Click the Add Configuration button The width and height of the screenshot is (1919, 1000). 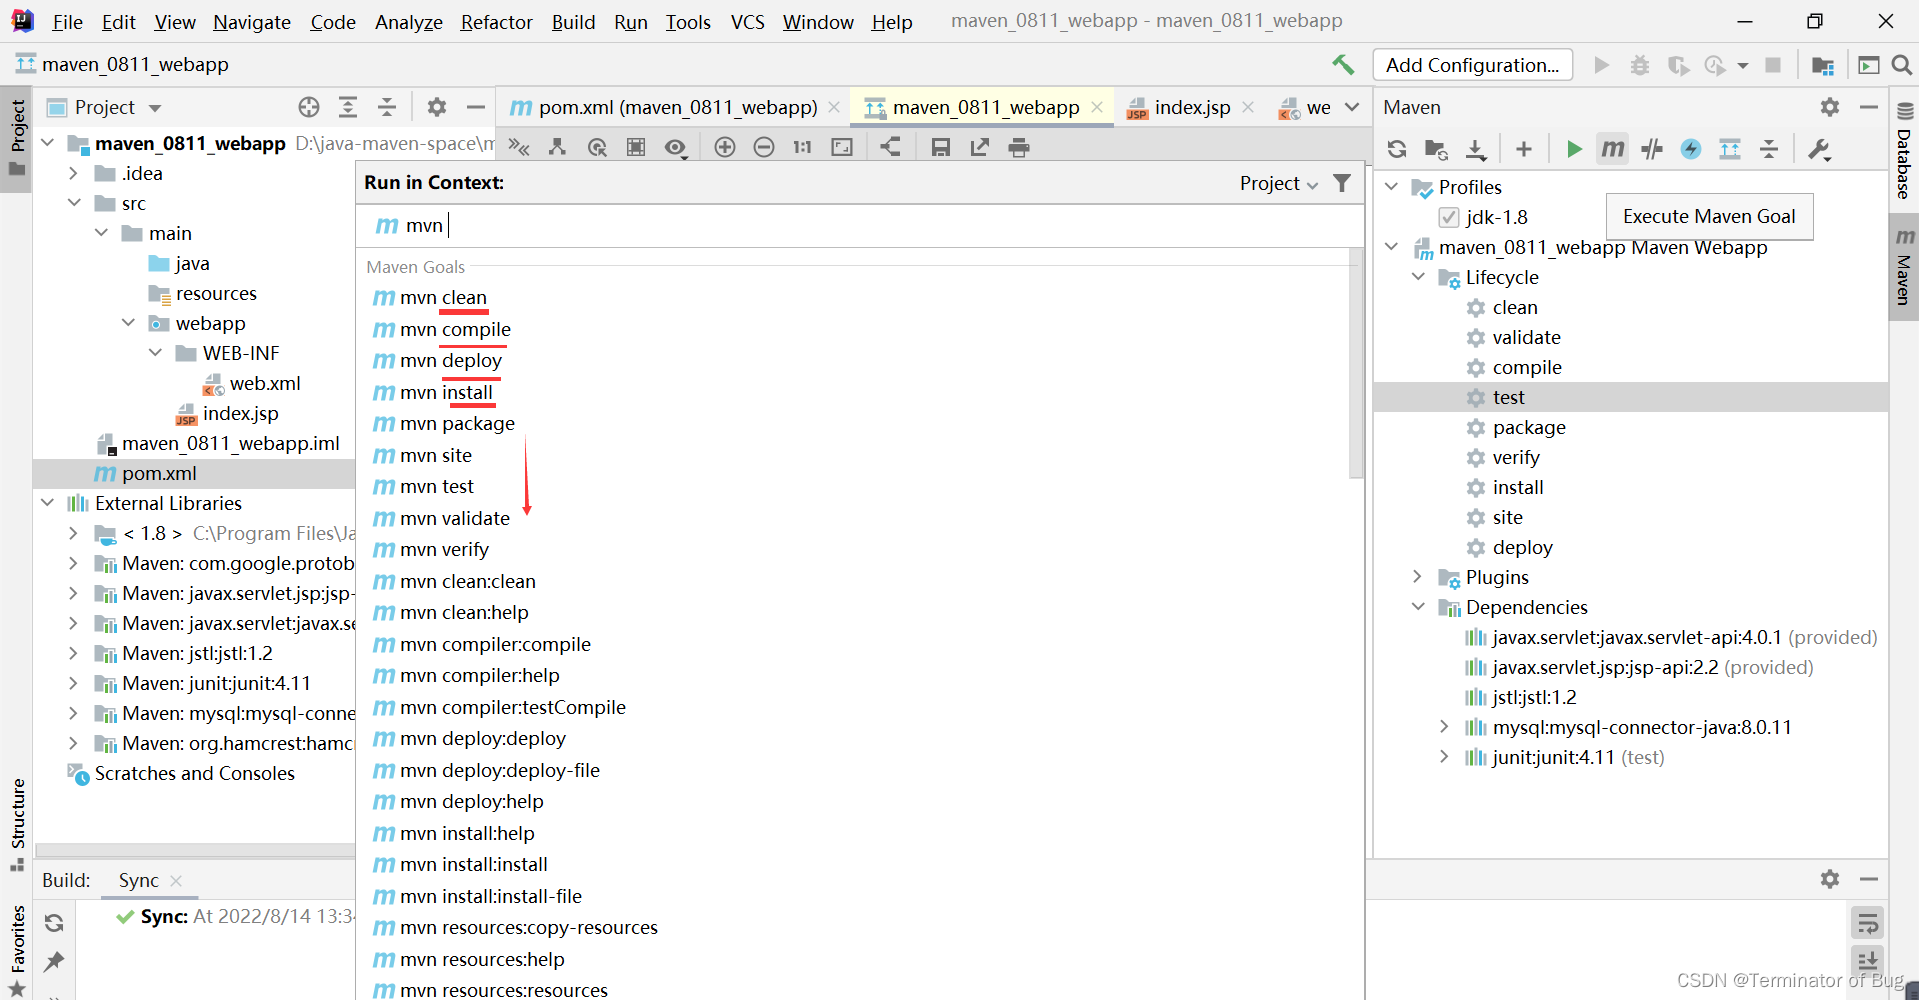[1472, 65]
